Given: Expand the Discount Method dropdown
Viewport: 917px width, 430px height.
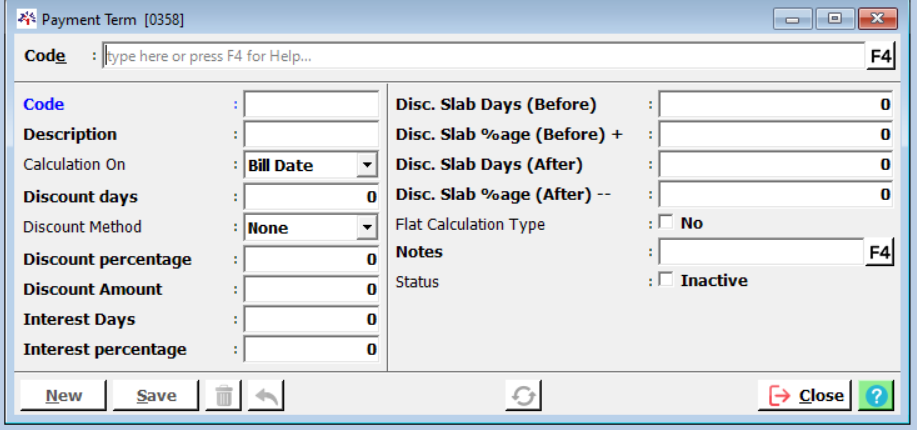Looking at the screenshot, I should (367, 228).
